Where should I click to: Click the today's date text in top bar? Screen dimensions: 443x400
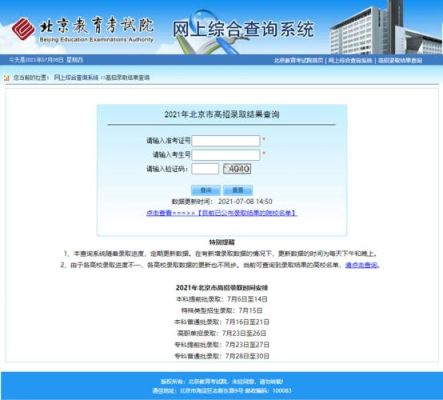click(x=46, y=60)
